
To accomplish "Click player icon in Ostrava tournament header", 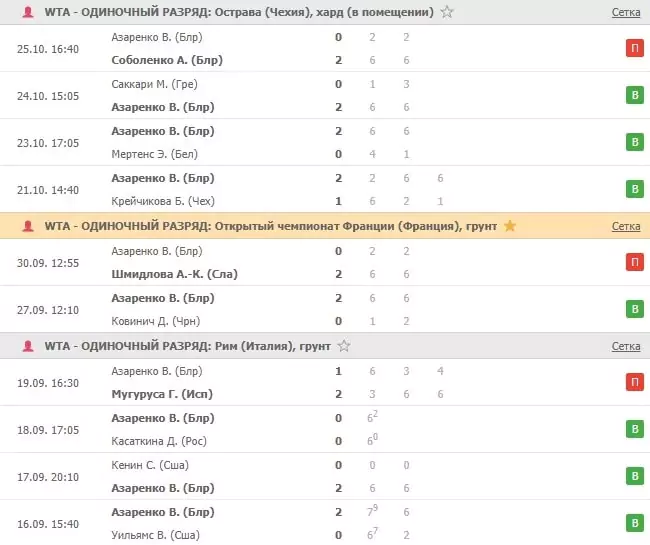I will point(28,12).
